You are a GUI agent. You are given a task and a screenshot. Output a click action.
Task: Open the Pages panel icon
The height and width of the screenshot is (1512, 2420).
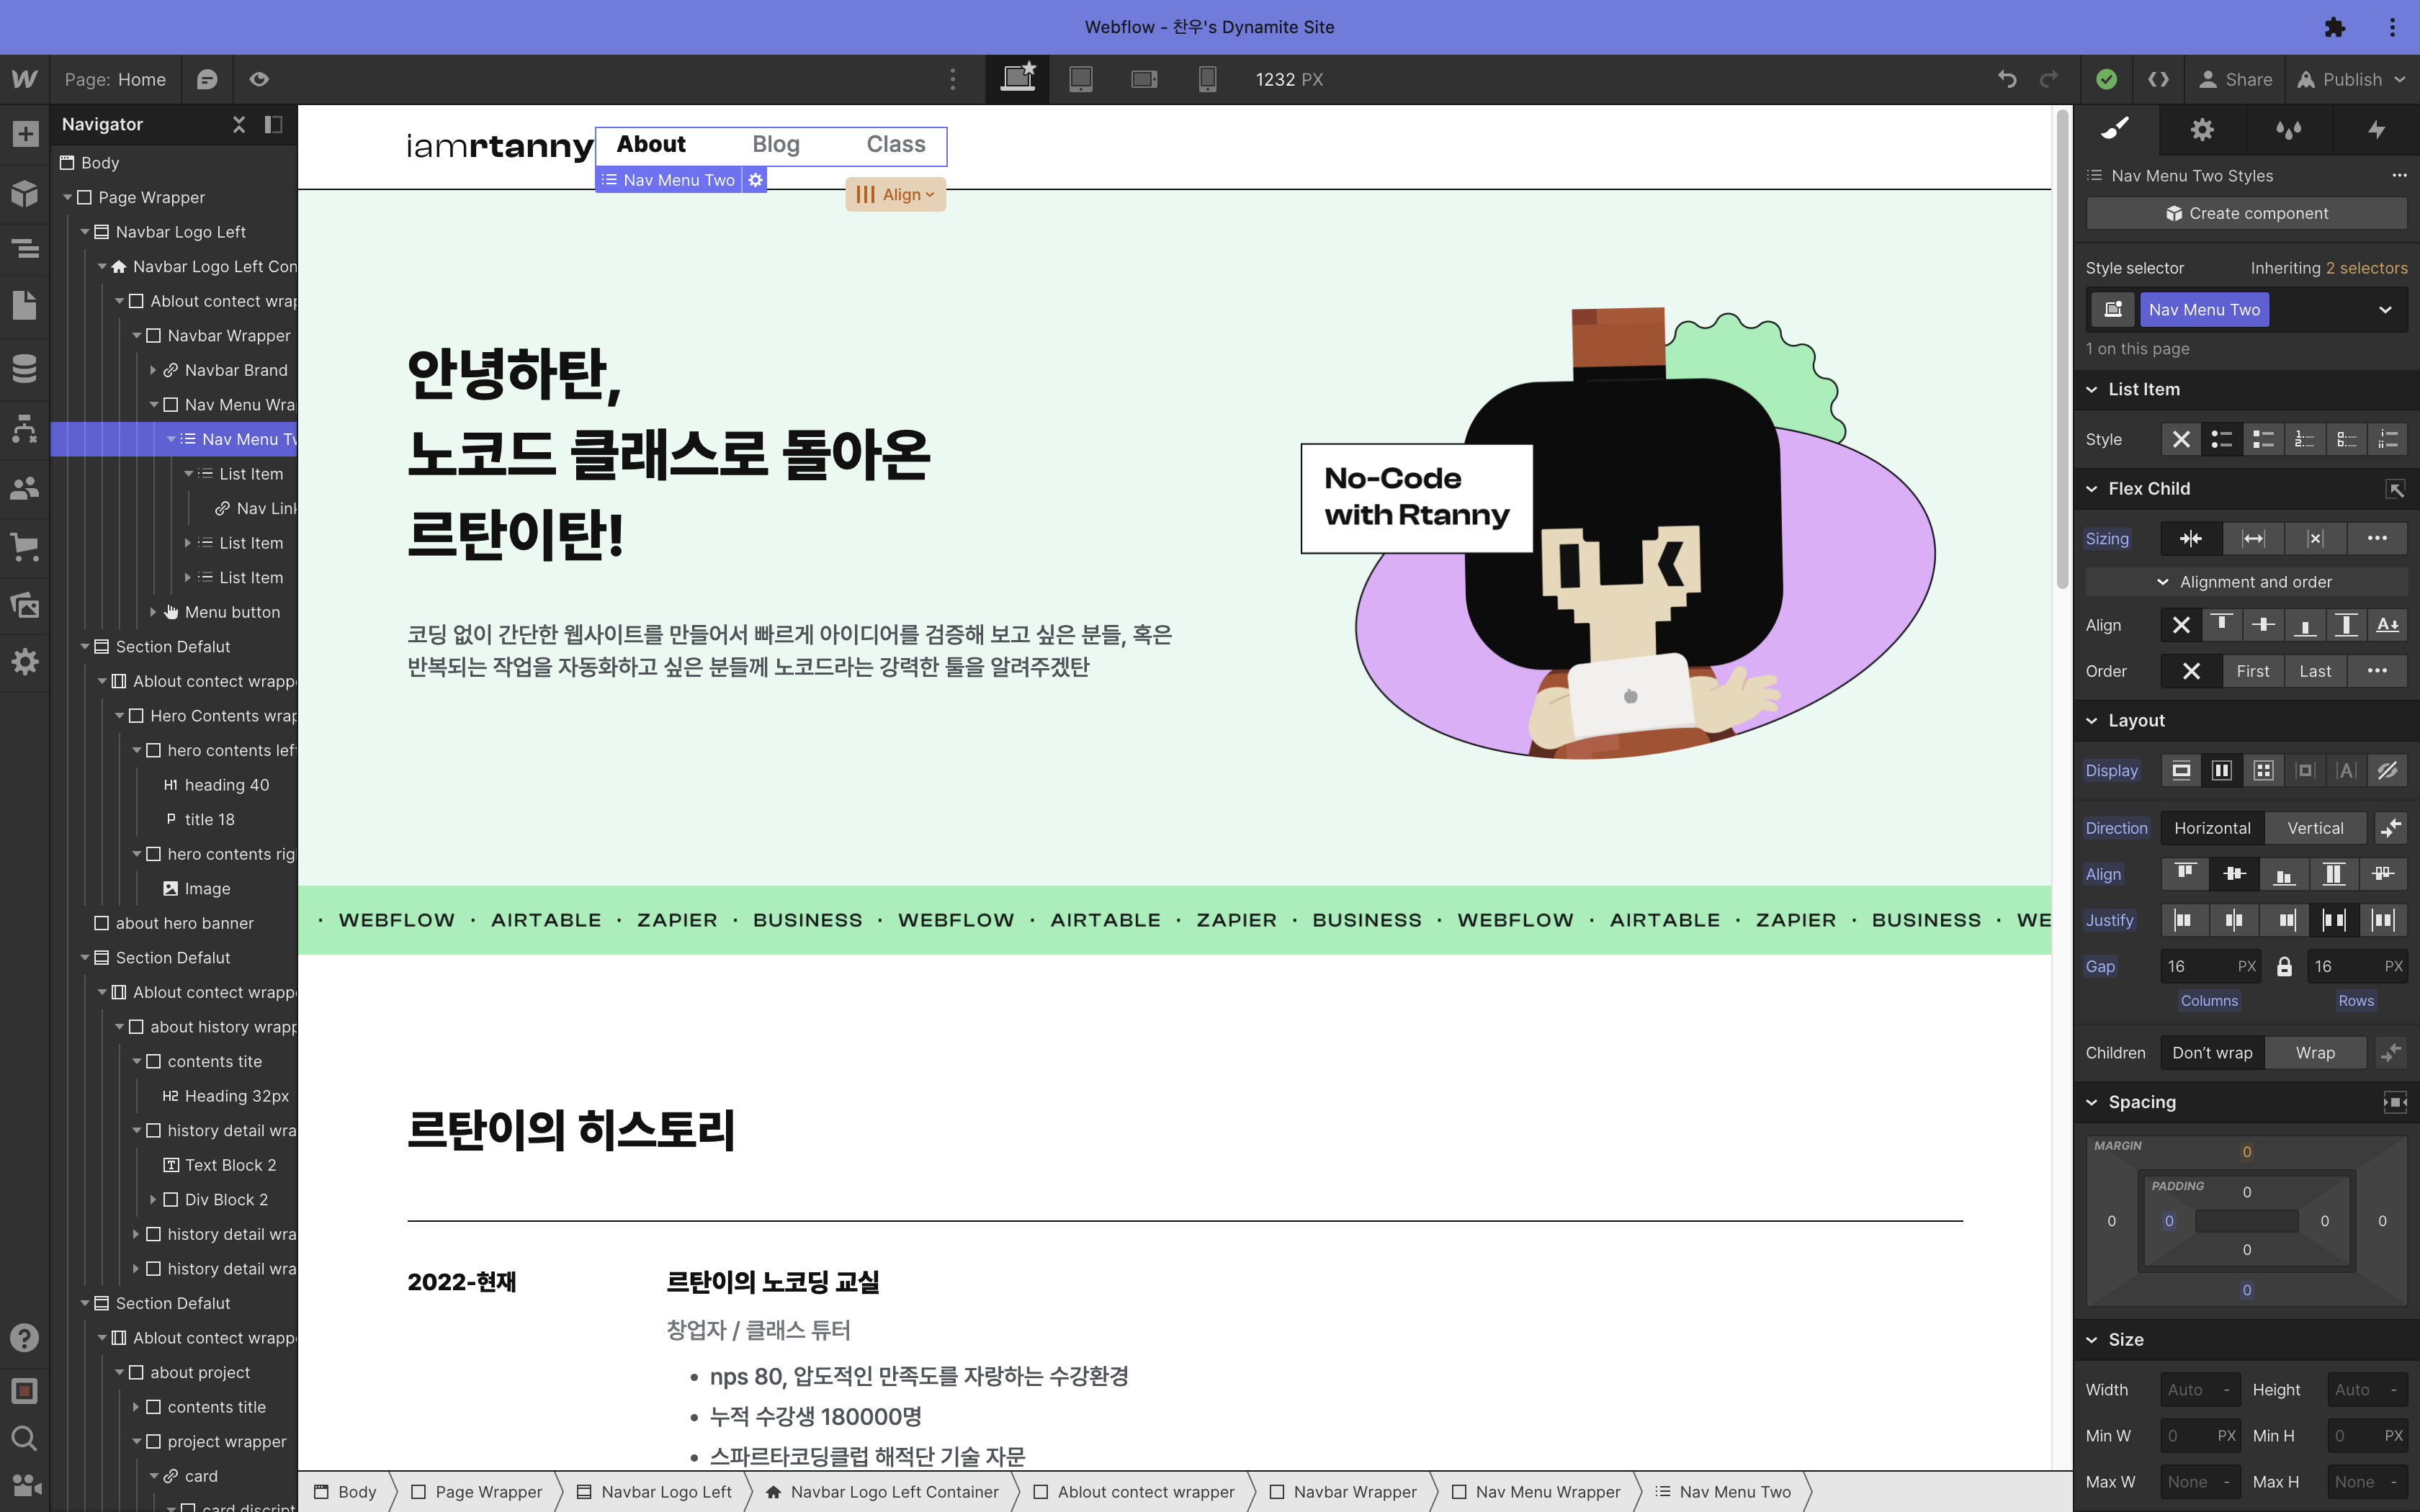tap(25, 305)
